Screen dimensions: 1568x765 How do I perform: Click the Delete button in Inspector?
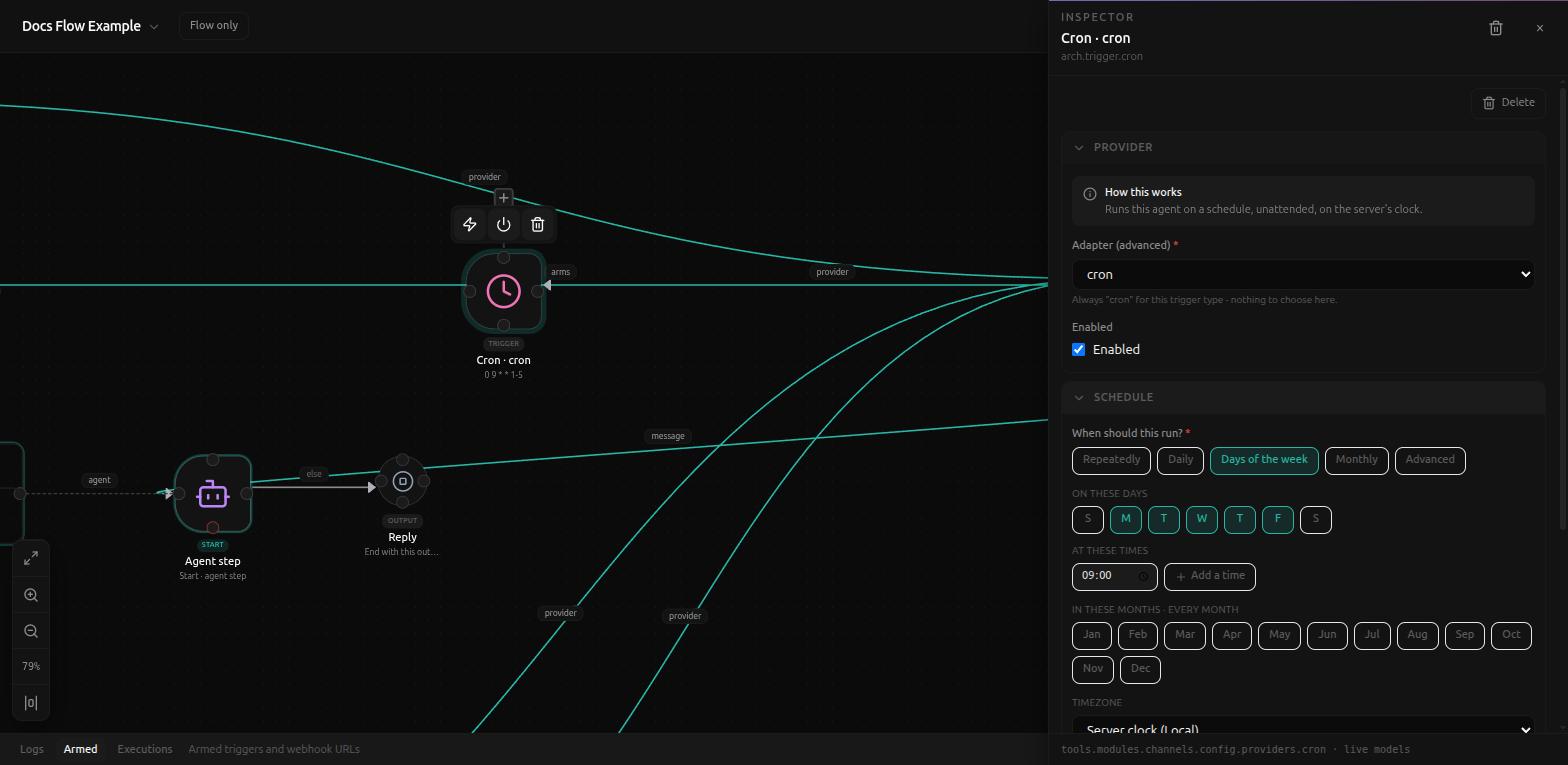(x=1509, y=102)
